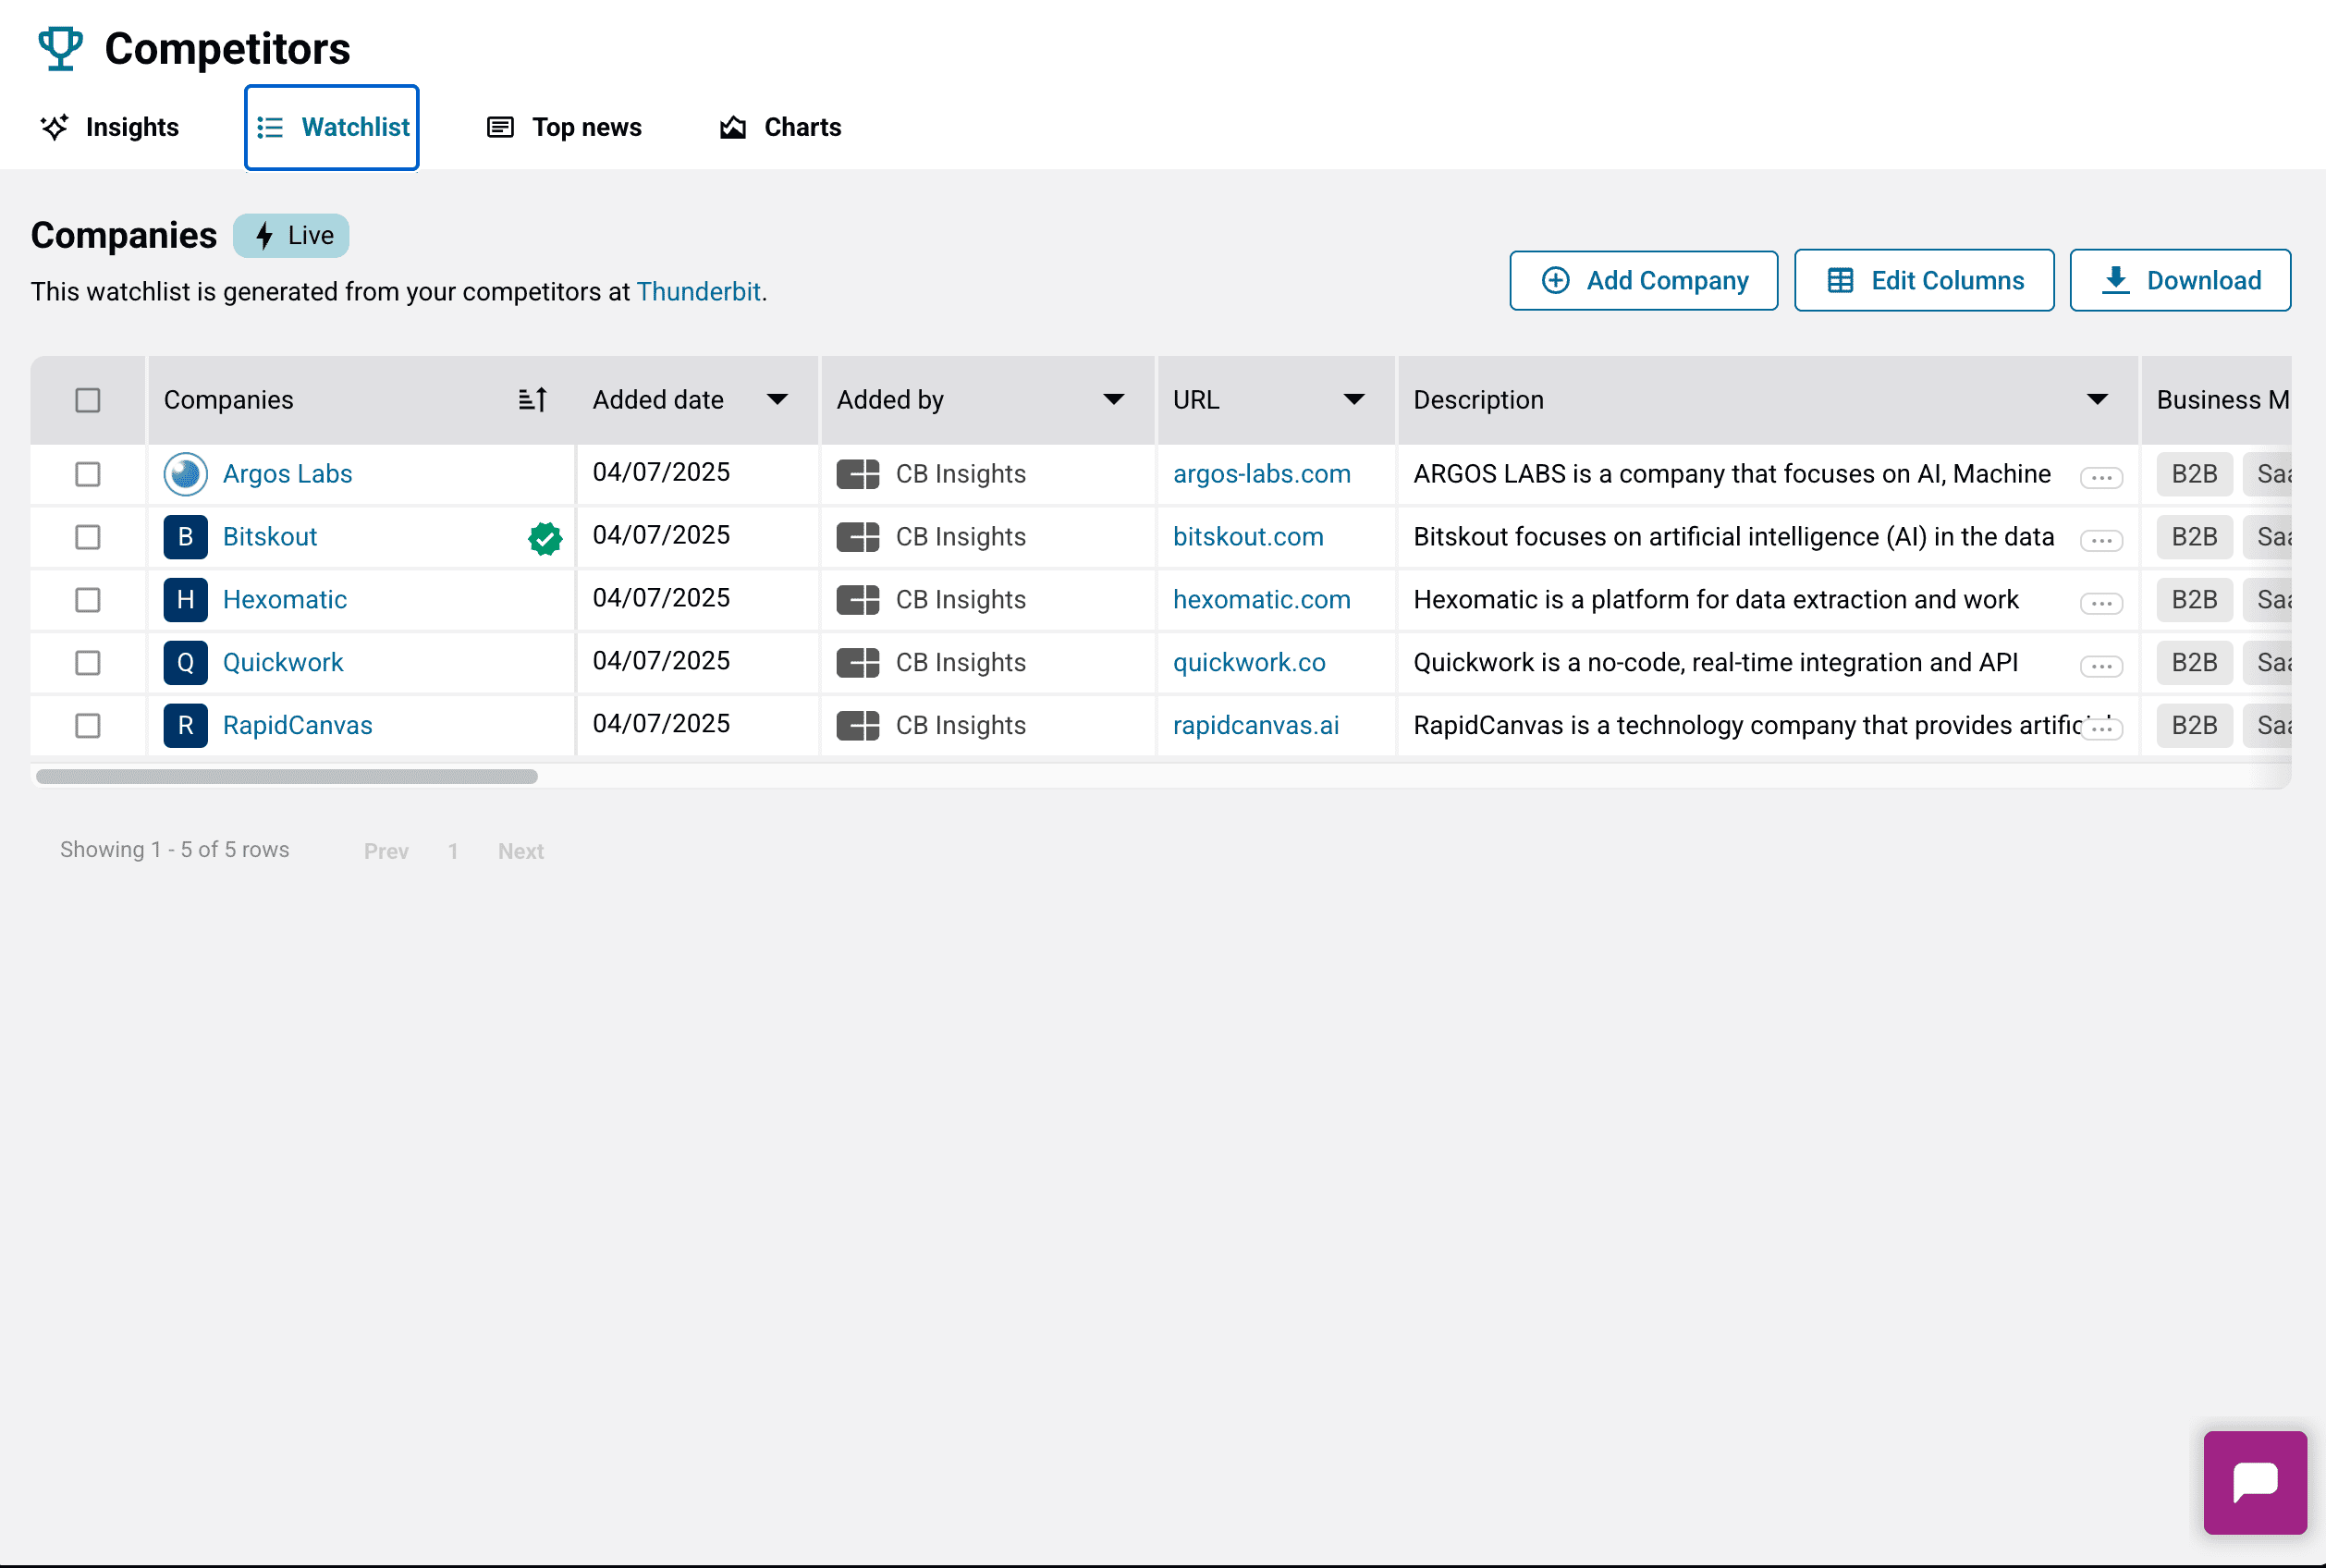
Task: Check the Bitskout row checkbox
Action: (x=88, y=537)
